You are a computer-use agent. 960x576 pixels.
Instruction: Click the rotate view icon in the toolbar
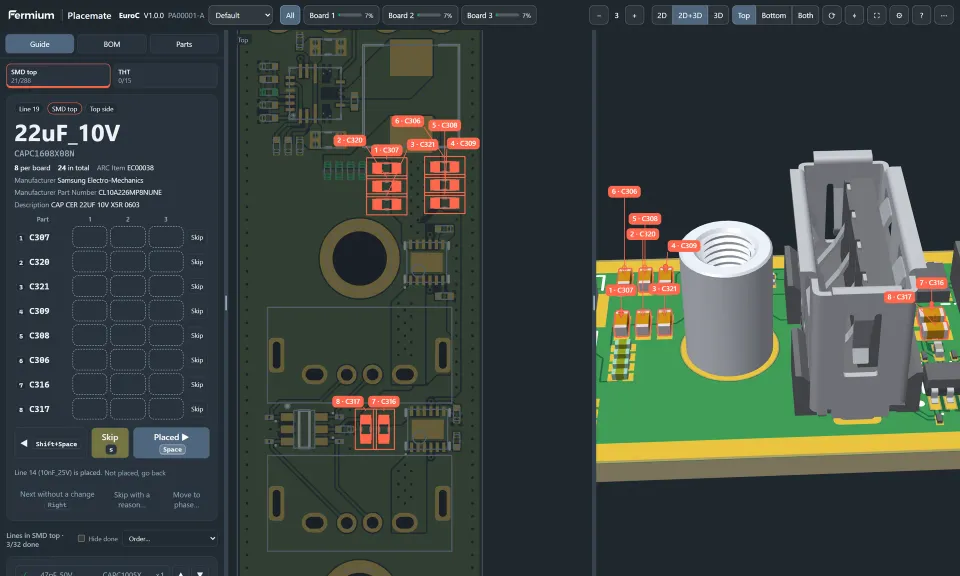831,15
